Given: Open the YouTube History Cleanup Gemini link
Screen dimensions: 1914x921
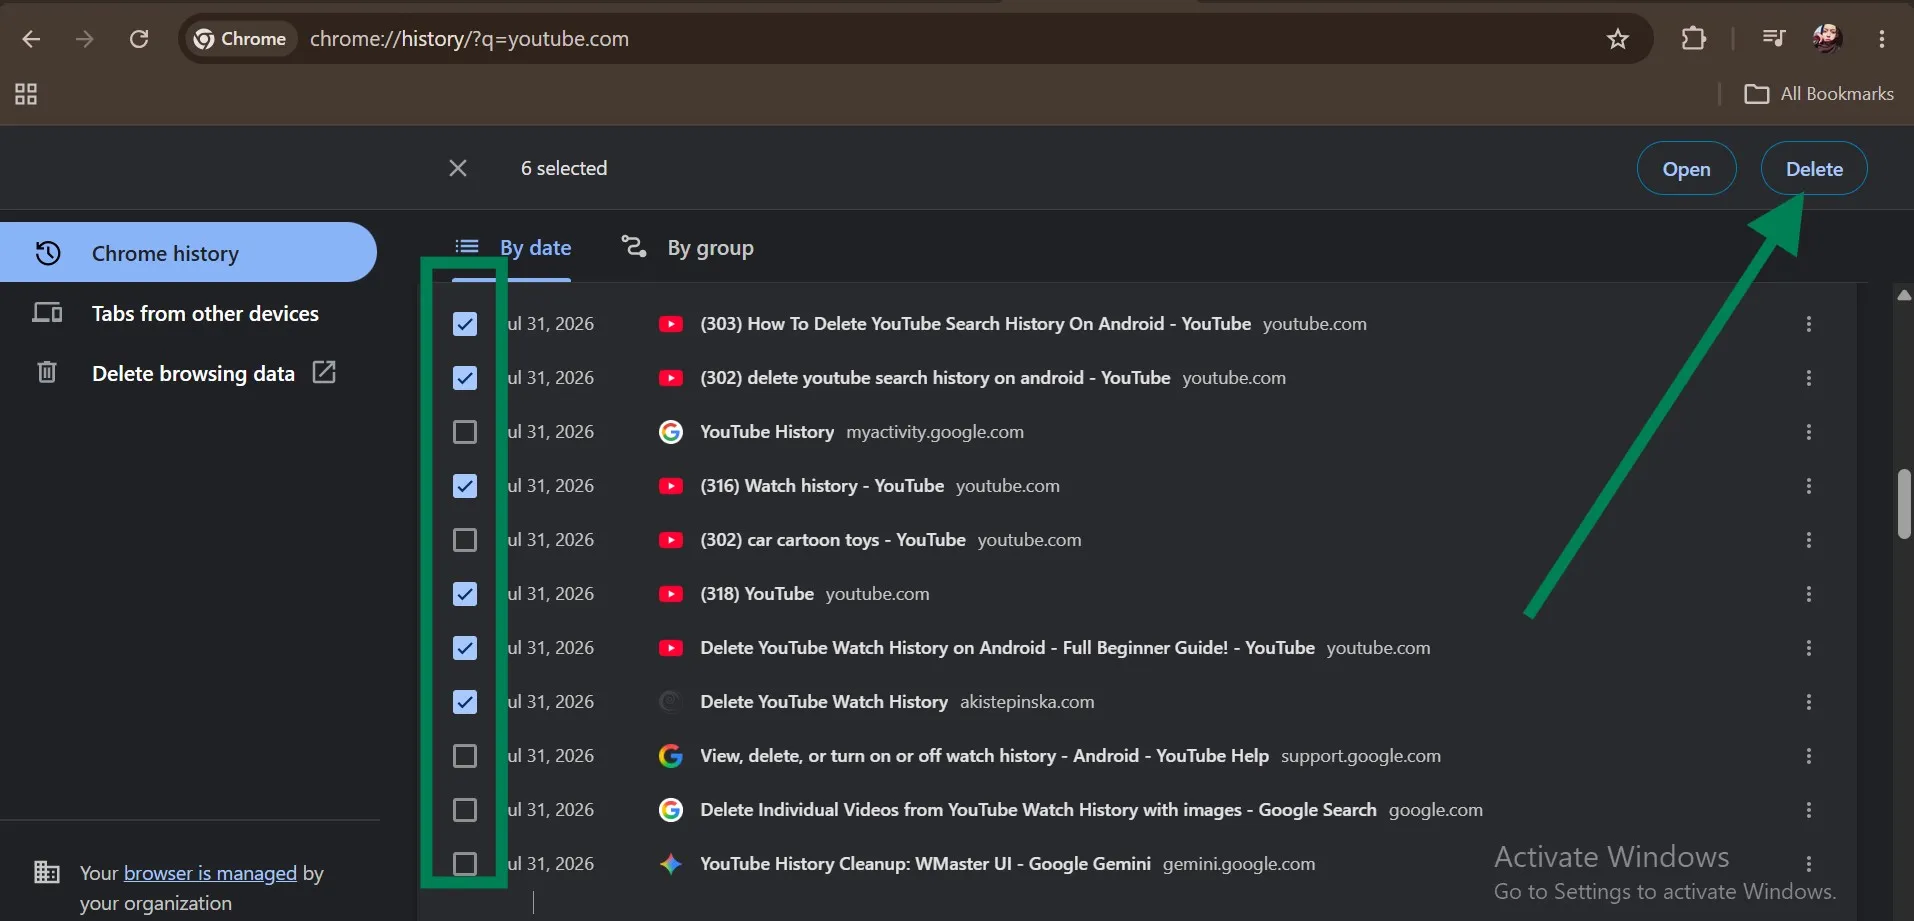Looking at the screenshot, I should click(x=925, y=864).
